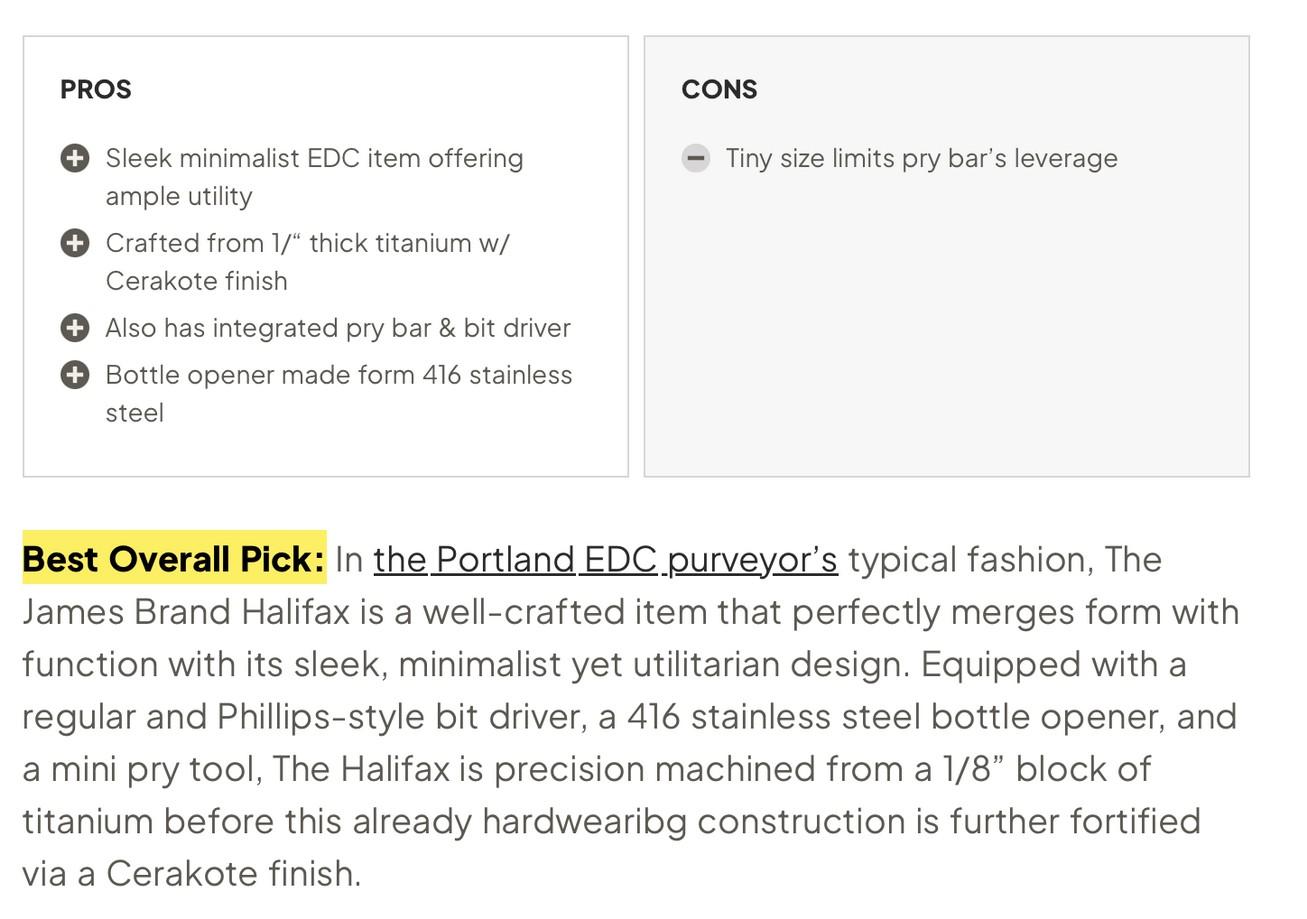Click the "Tiny size limits pry bar's leverage" text
Image resolution: width=1307 pixels, height=919 pixels.
pyautogui.click(x=921, y=158)
